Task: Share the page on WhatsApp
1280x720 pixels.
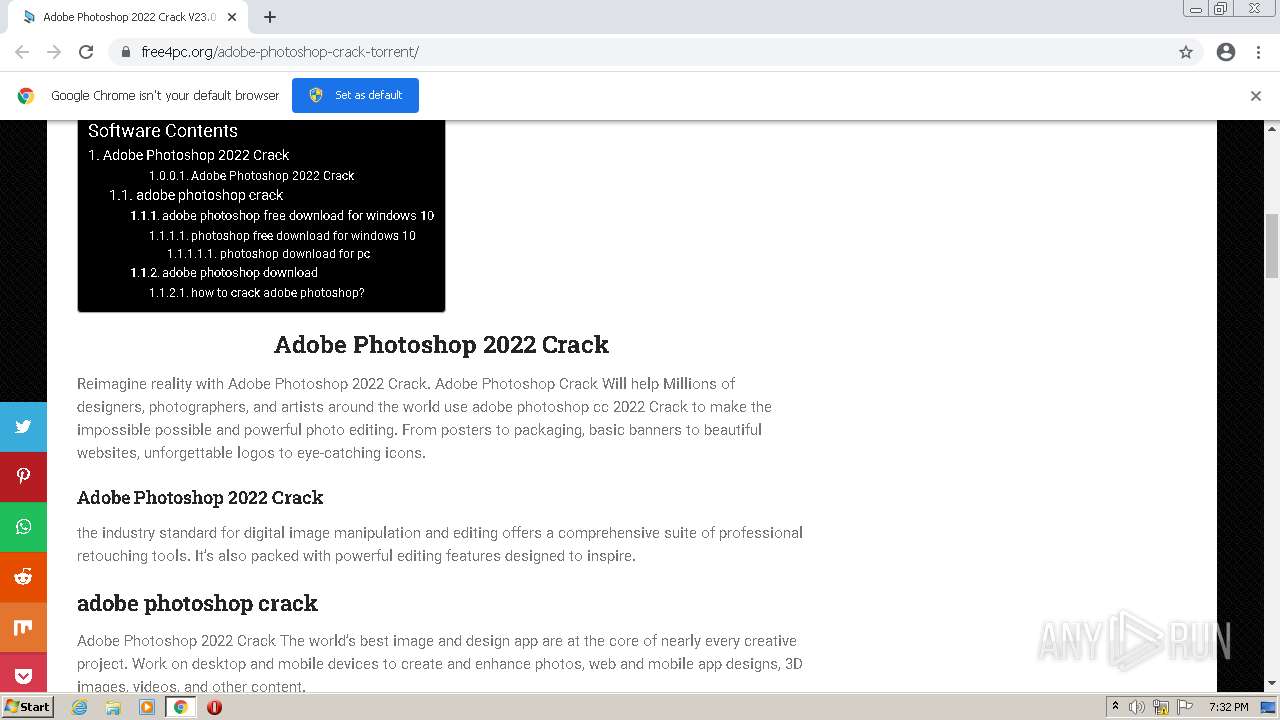Action: tap(23, 527)
